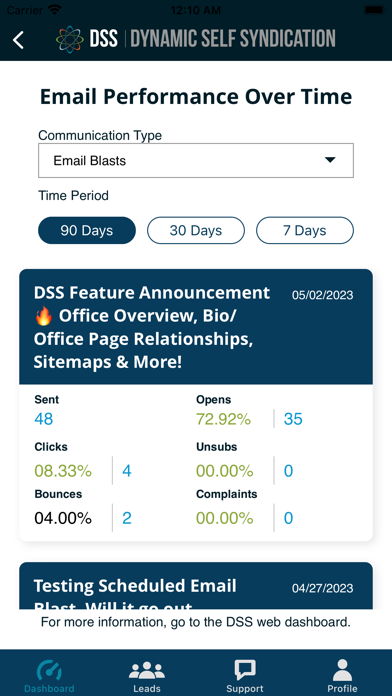Click the Clicks count 4
This screenshot has width=392, height=696.
click(127, 471)
